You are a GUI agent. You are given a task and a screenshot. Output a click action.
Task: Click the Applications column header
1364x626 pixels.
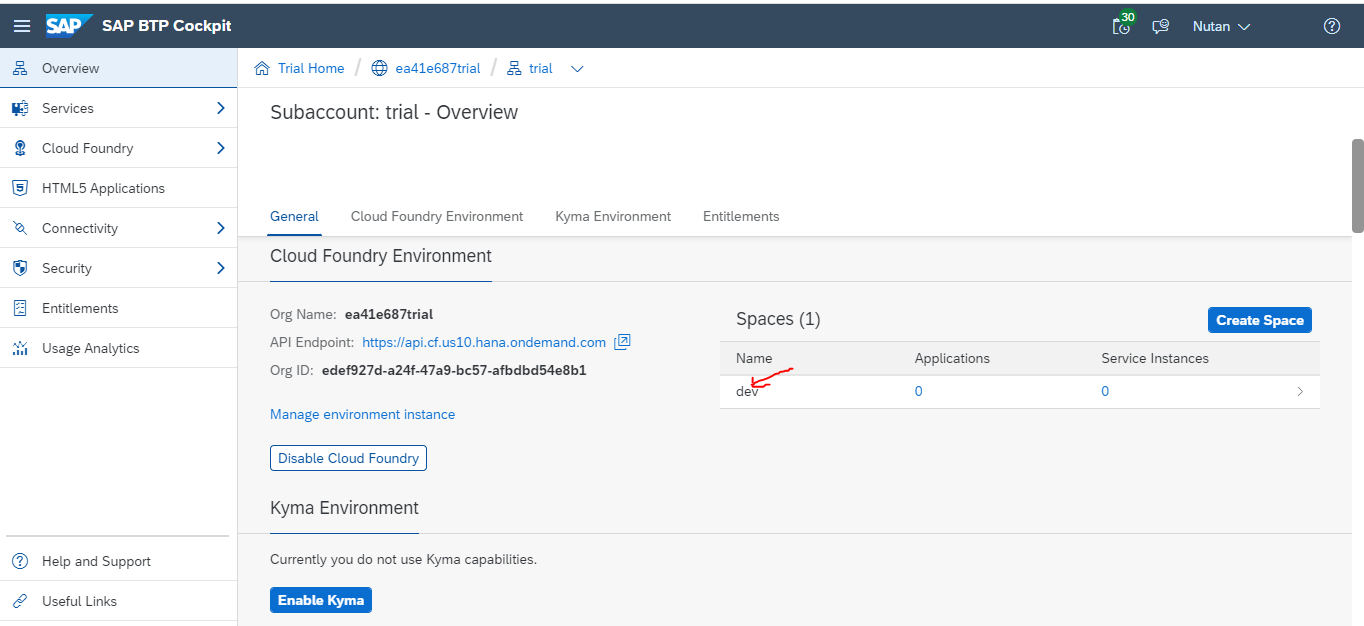(952, 358)
